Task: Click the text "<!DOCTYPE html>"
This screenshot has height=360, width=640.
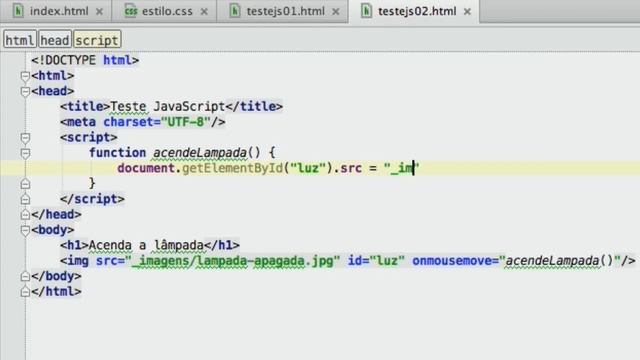Action: tap(85, 60)
